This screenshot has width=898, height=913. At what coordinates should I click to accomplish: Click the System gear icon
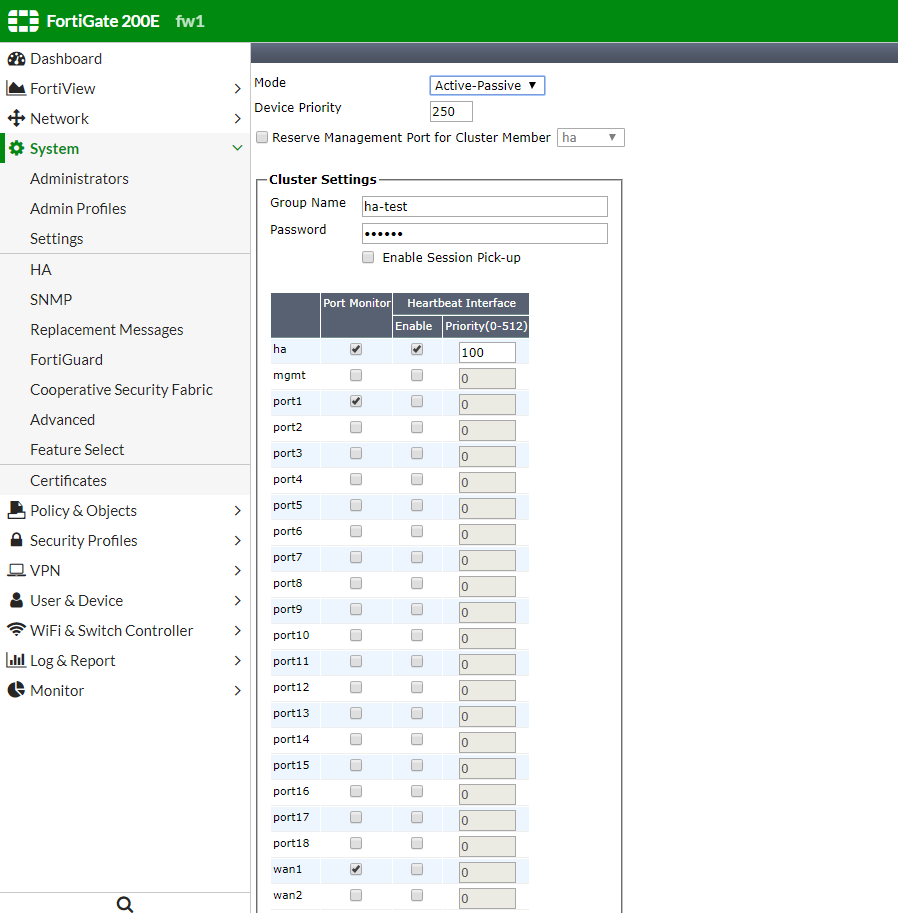tap(16, 148)
